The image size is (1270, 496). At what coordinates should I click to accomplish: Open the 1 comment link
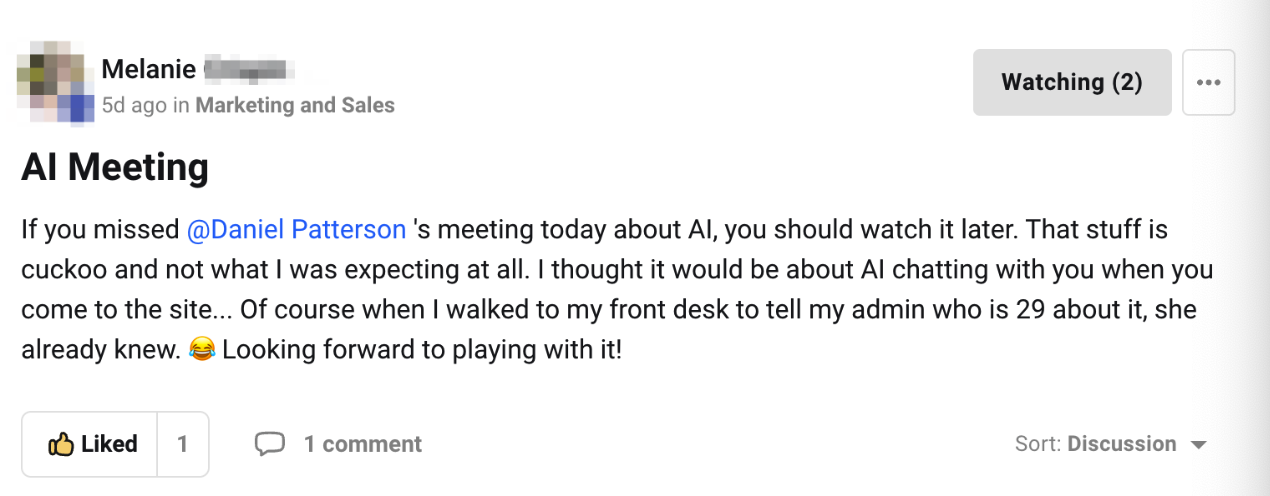(362, 444)
